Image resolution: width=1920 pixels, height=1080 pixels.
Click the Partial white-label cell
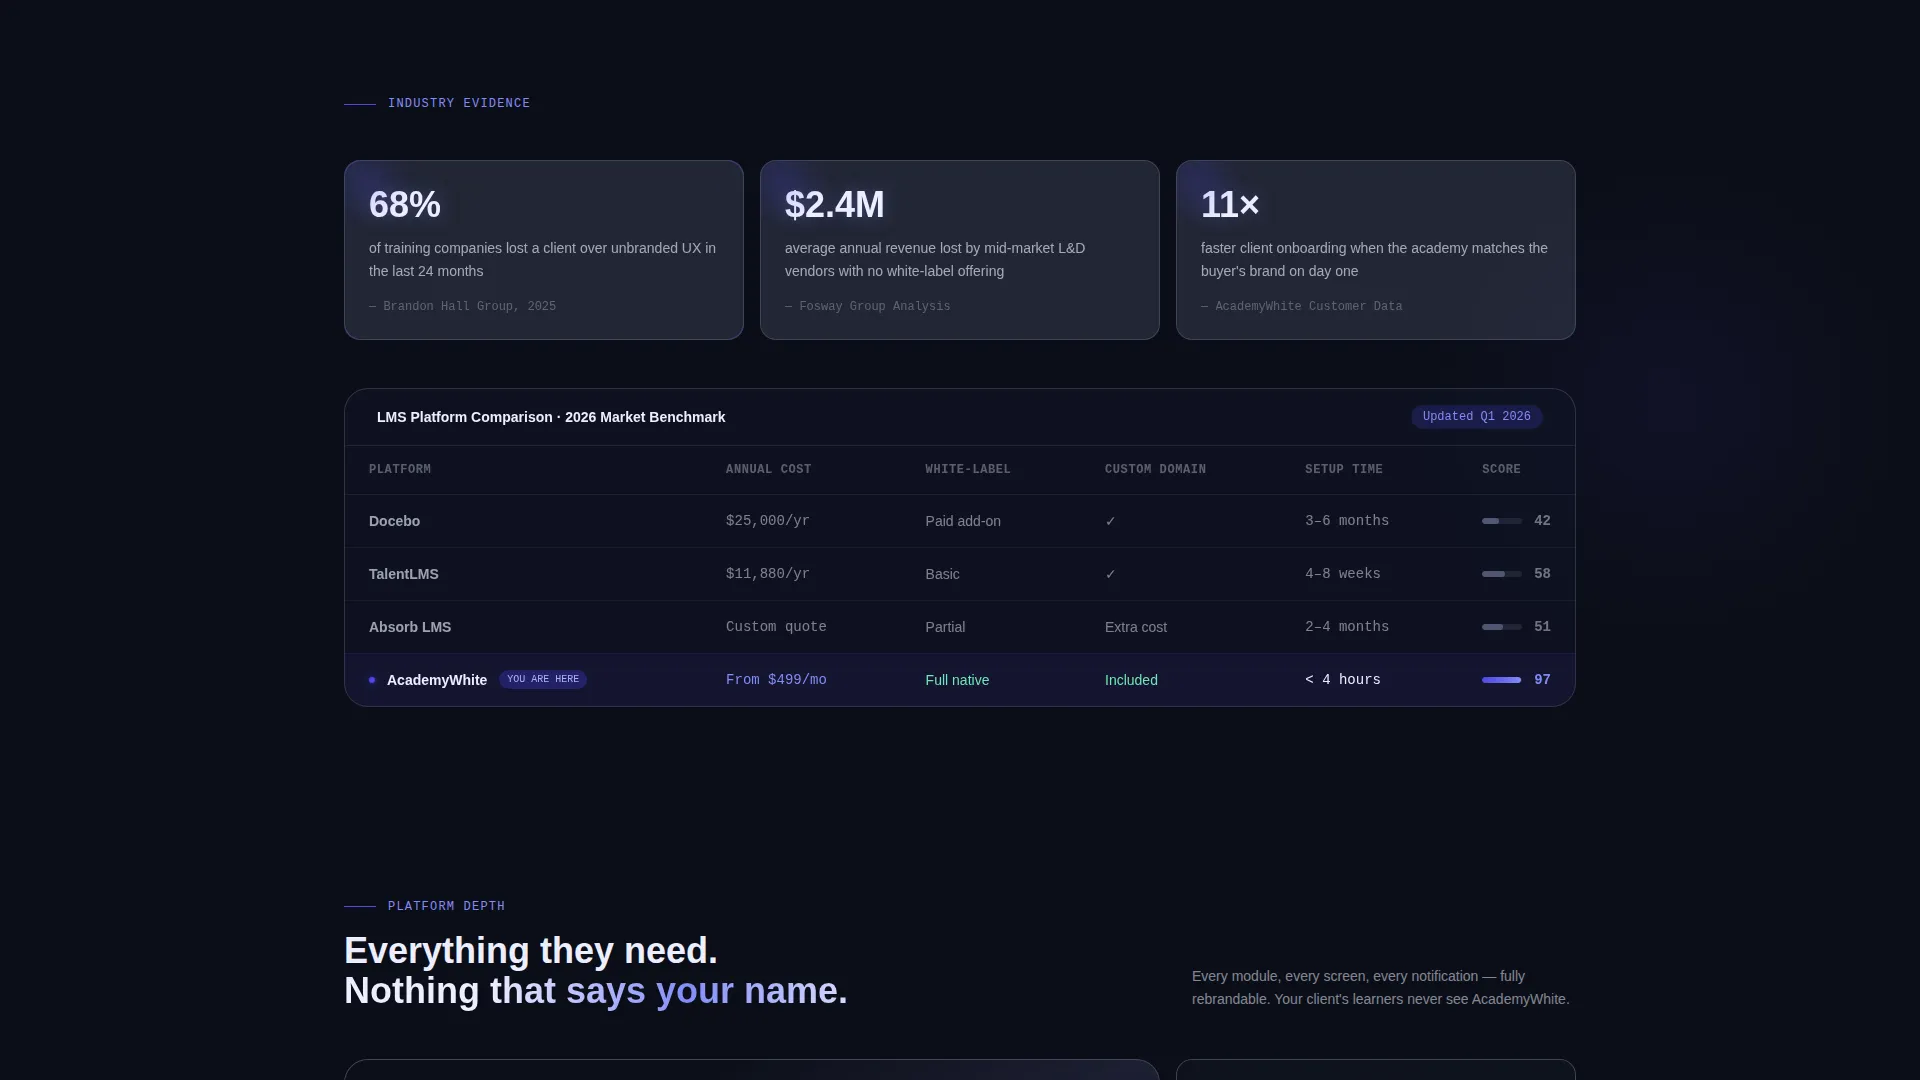tap(945, 627)
